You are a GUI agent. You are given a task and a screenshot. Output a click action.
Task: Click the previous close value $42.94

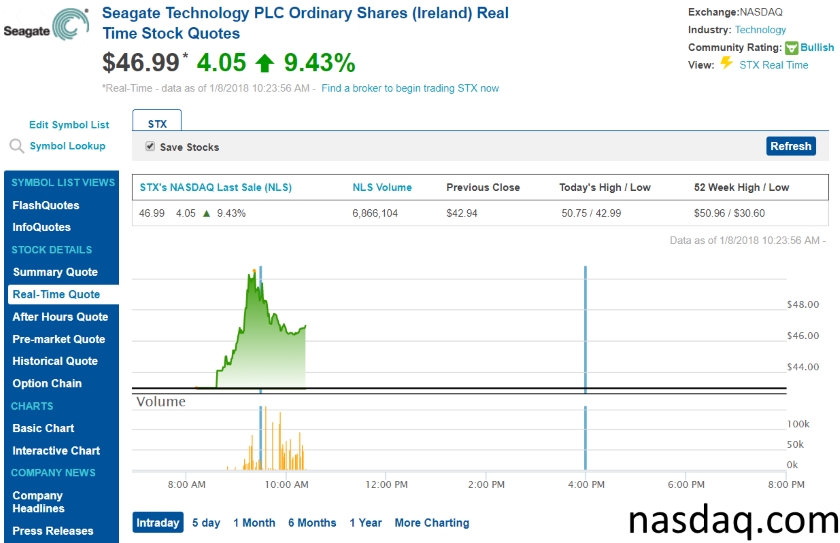coord(462,213)
